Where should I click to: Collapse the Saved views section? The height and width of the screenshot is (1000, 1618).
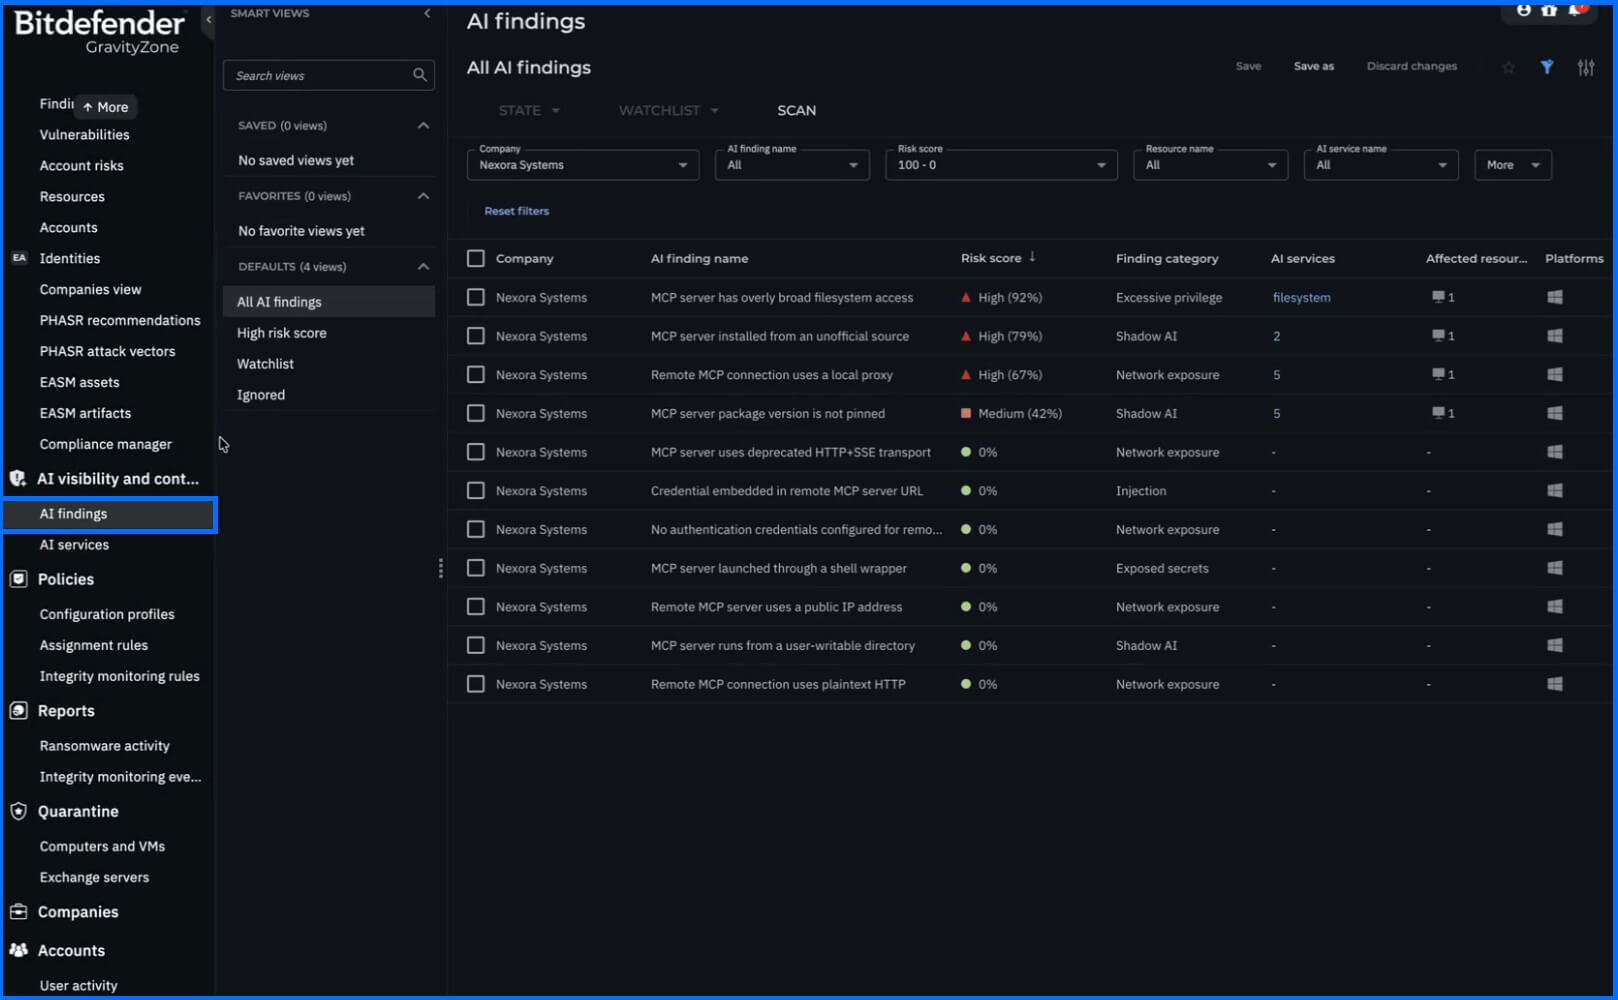423,125
